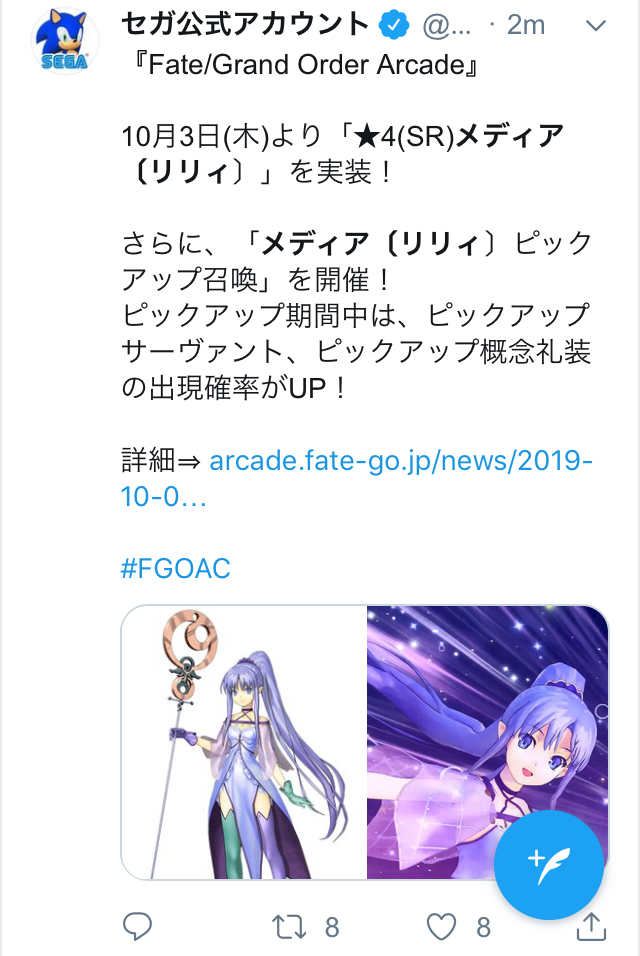Open the SEGA Sonic profile avatar
The height and width of the screenshot is (956, 640).
point(65,40)
